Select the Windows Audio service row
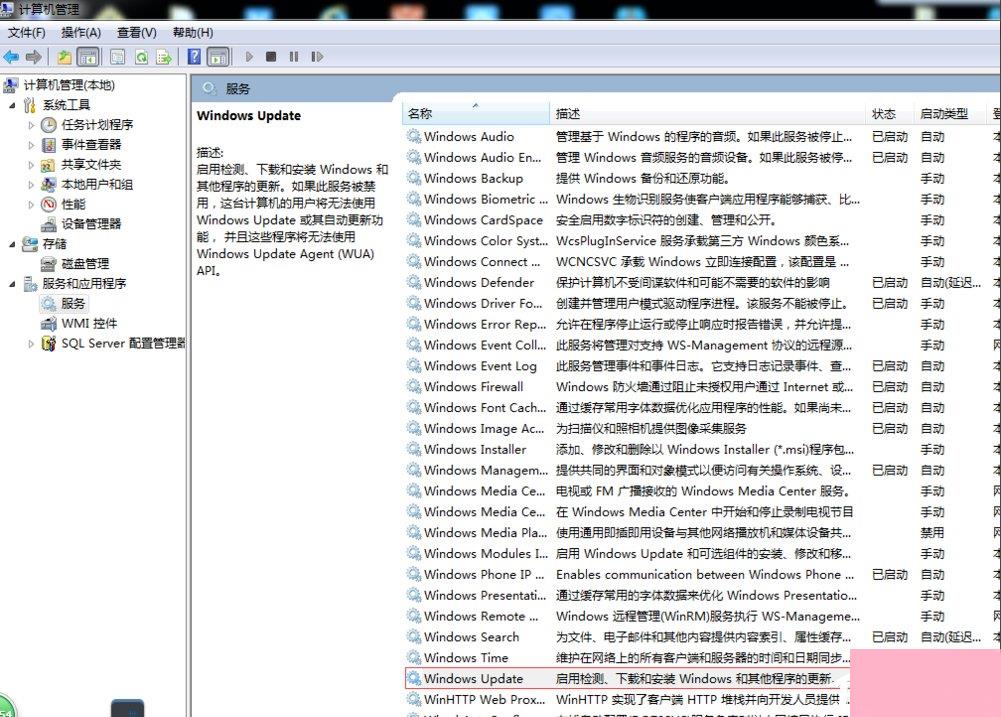Screen dimensions: 1001x717 click(x=702, y=137)
